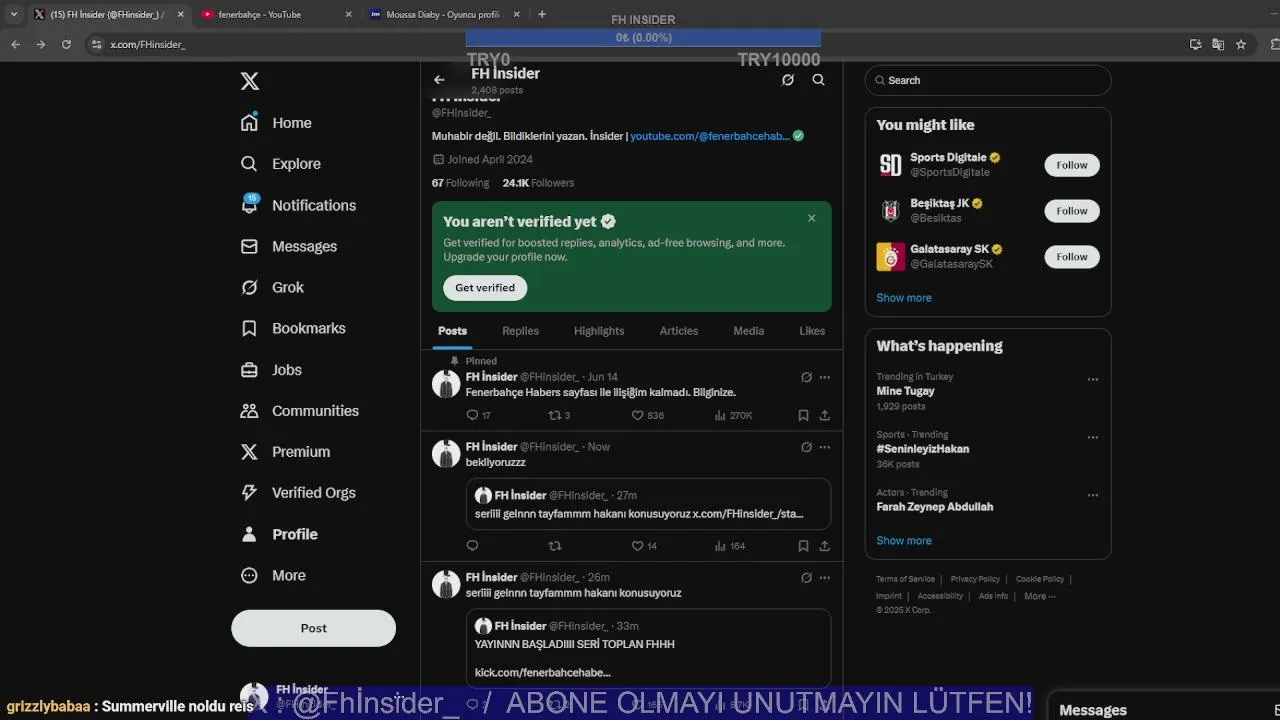Open the youtube.com/@fenerbahcehab link in bio
1280x720 pixels.
click(710, 136)
